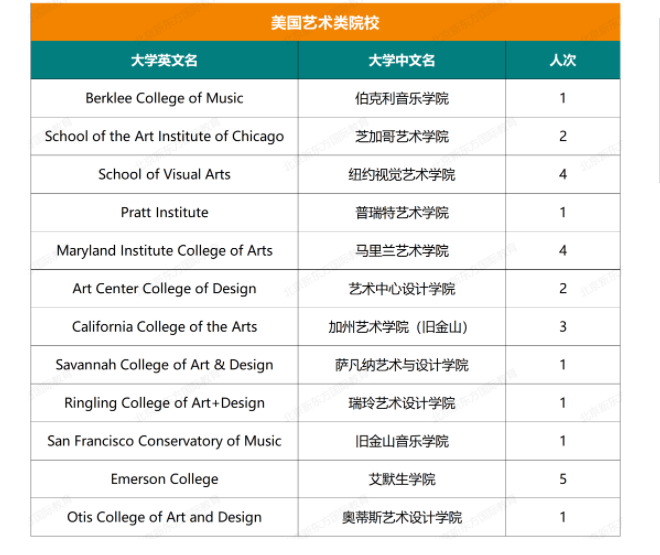Click the count 5 in Emerson College row
The width and height of the screenshot is (660, 555).
click(563, 479)
